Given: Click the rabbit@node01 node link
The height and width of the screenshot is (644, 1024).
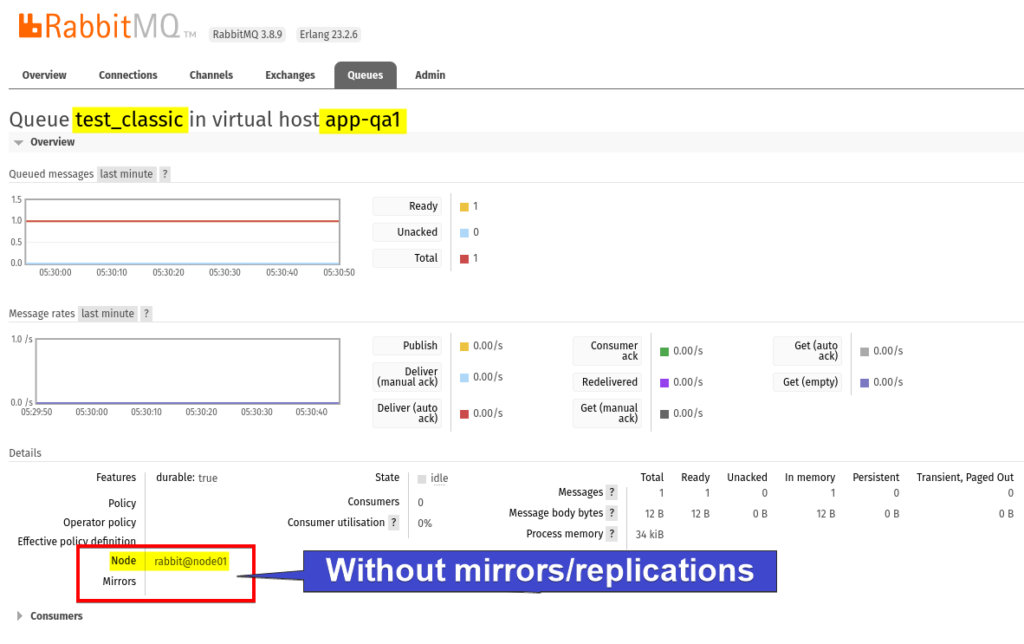Looking at the screenshot, I should point(190,561).
